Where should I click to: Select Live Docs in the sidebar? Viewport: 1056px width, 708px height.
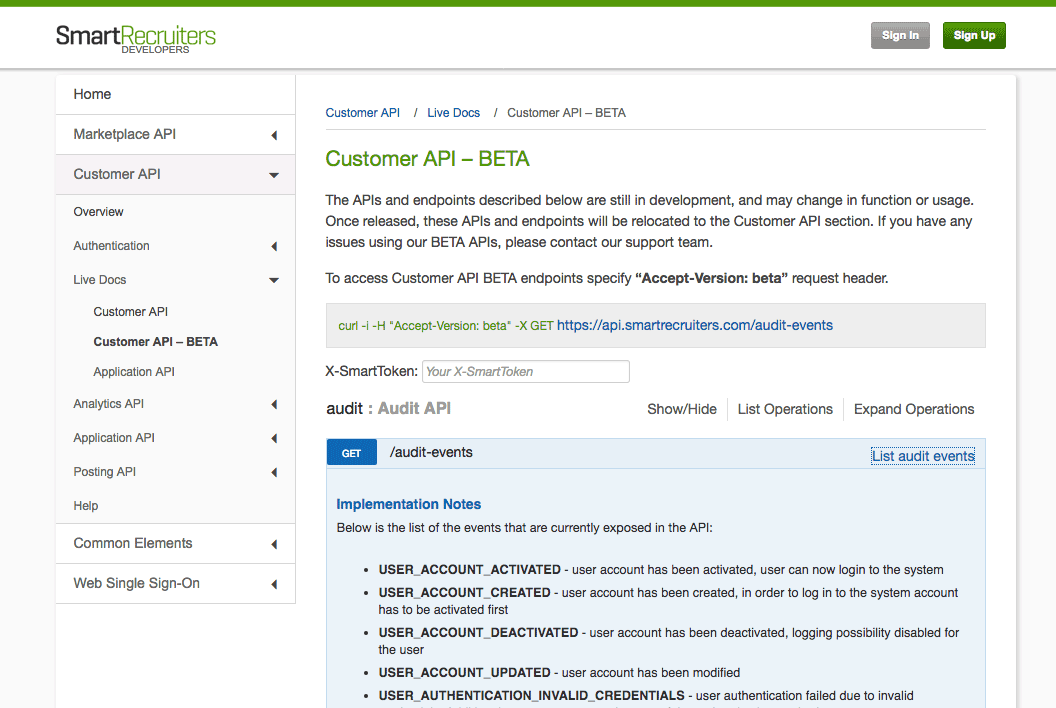[x=100, y=280]
